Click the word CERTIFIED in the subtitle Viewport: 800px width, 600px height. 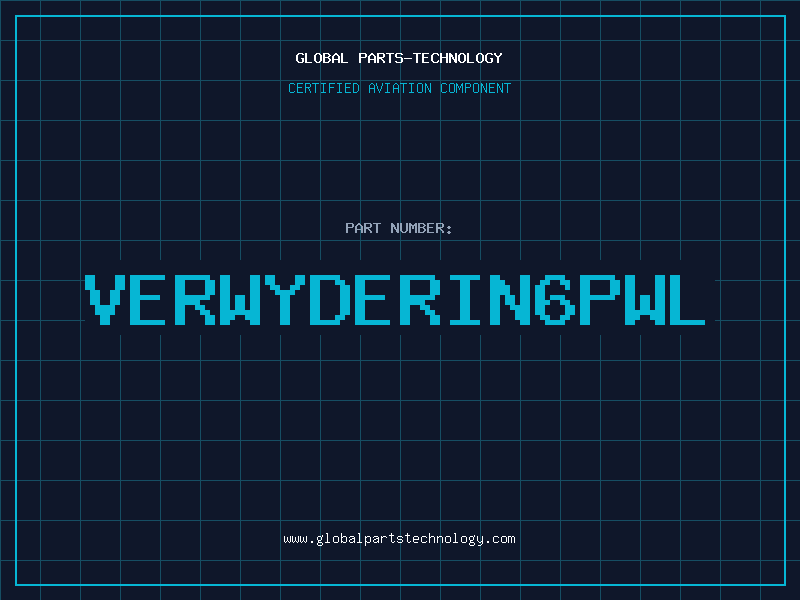pos(324,88)
